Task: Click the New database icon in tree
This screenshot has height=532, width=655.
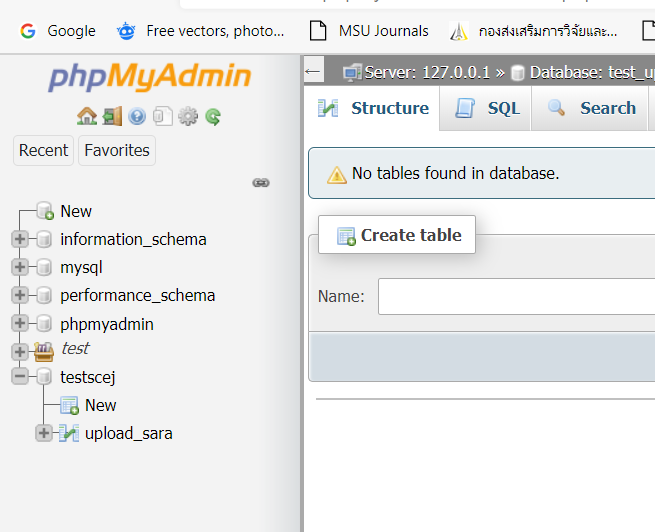Action: (x=45, y=210)
